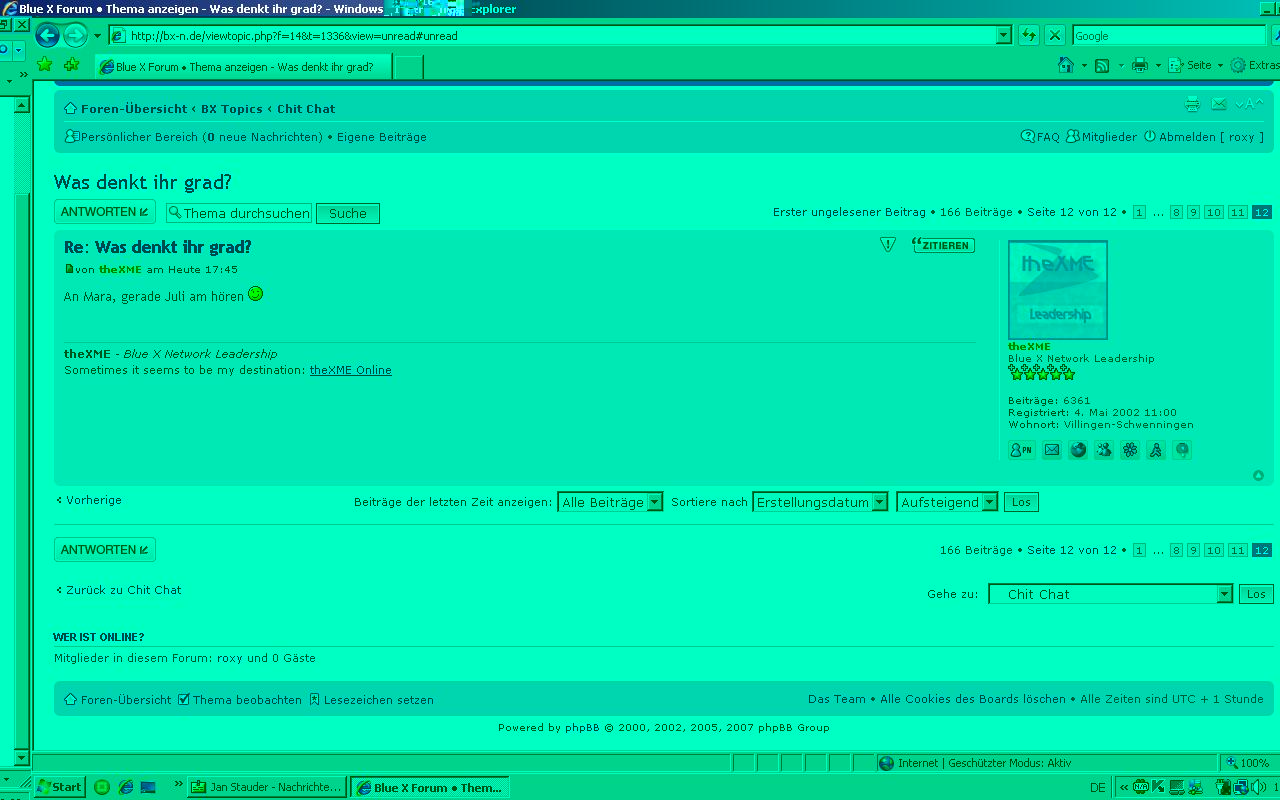Open theXME's website via the globe icon
Image resolution: width=1280 pixels, height=800 pixels.
tap(1078, 450)
